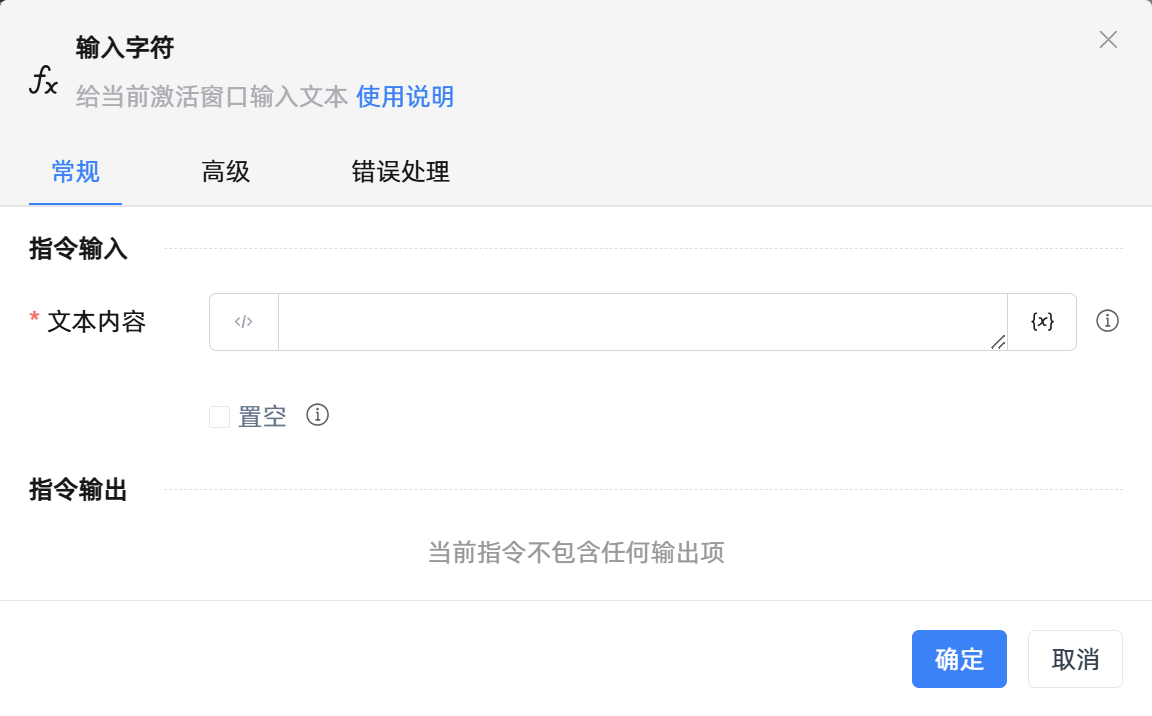Enable the 置空 checkbox
Screen dimensions: 1152x716
pyautogui.click(x=219, y=415)
